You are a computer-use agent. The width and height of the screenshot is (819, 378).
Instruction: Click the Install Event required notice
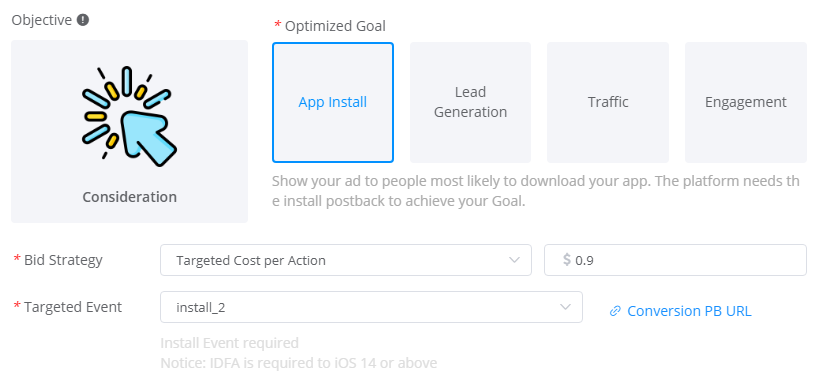tap(229, 343)
